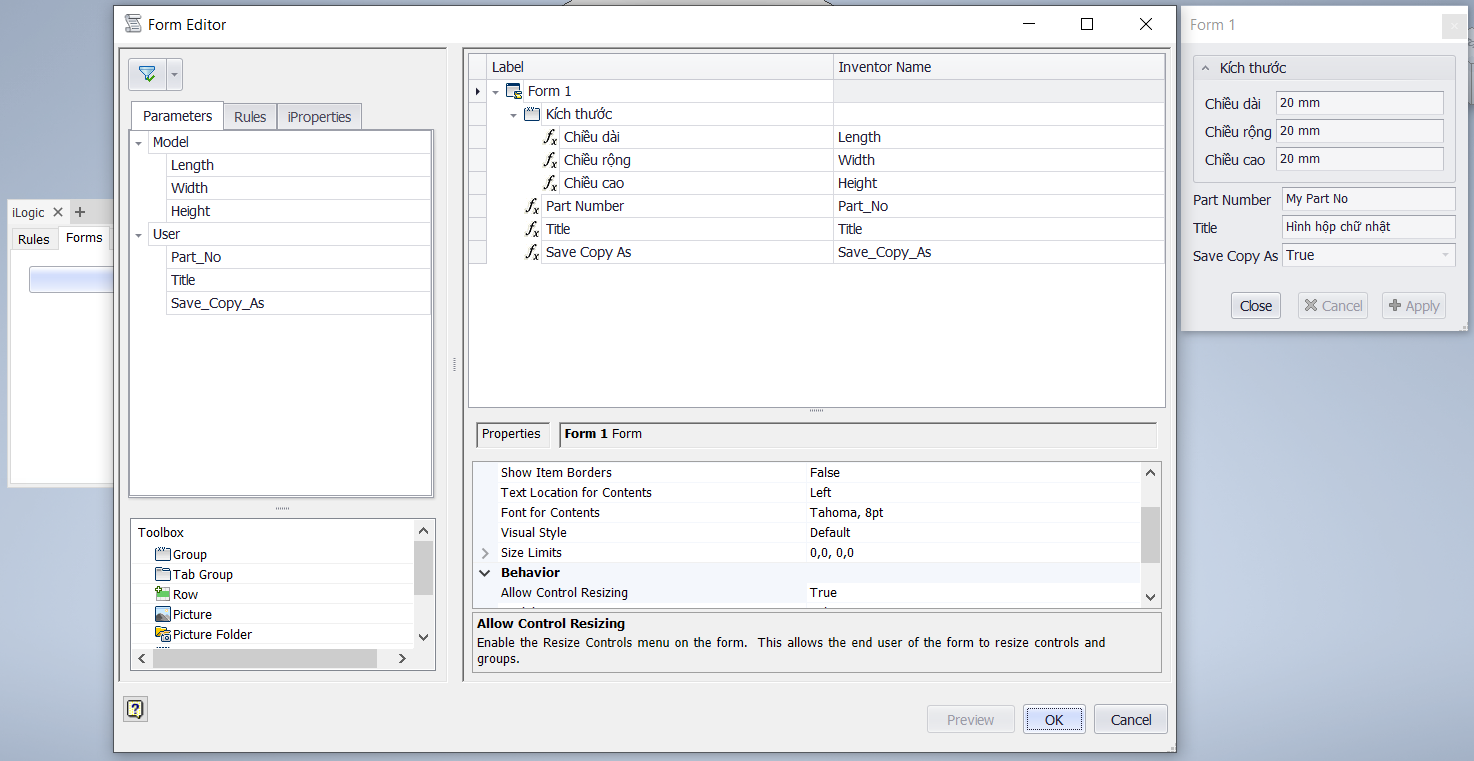Collapse the Behavior property section
The image size is (1474, 761).
click(485, 573)
